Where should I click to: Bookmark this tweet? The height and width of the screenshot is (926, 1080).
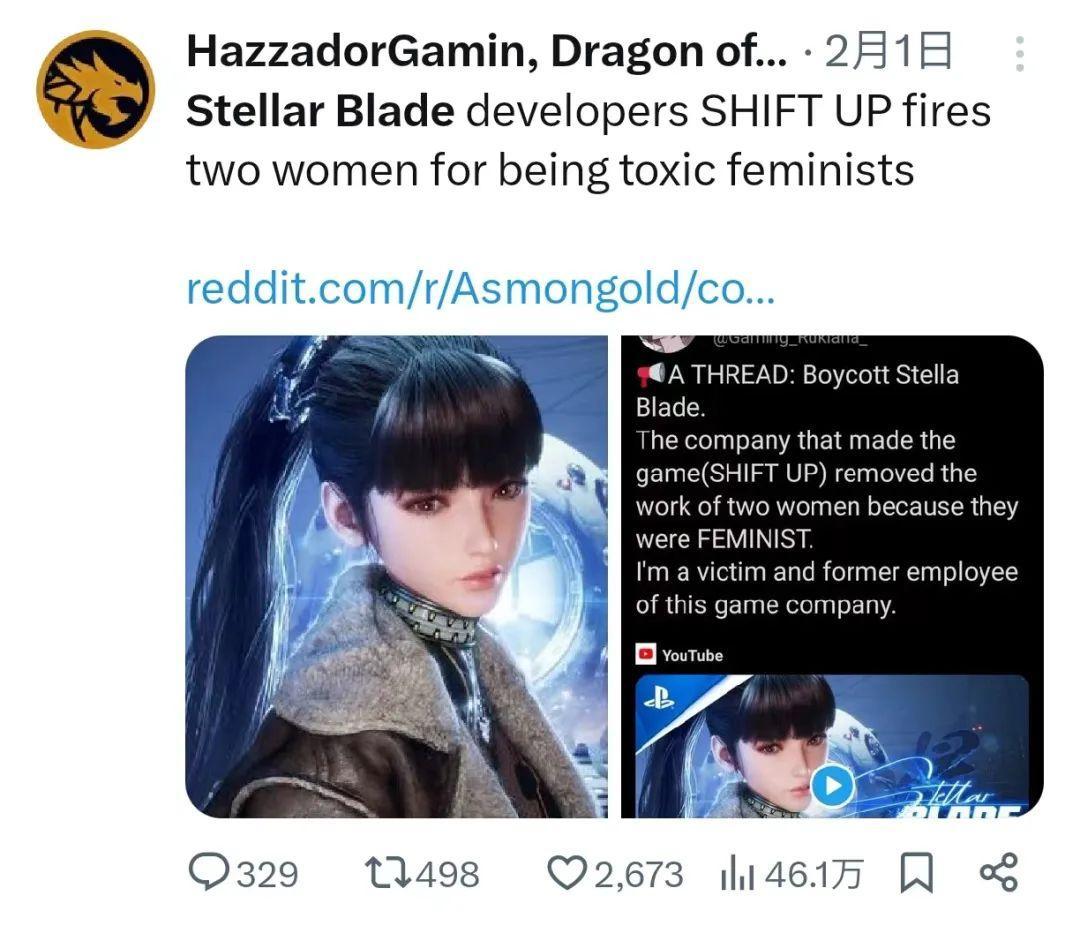(x=917, y=874)
